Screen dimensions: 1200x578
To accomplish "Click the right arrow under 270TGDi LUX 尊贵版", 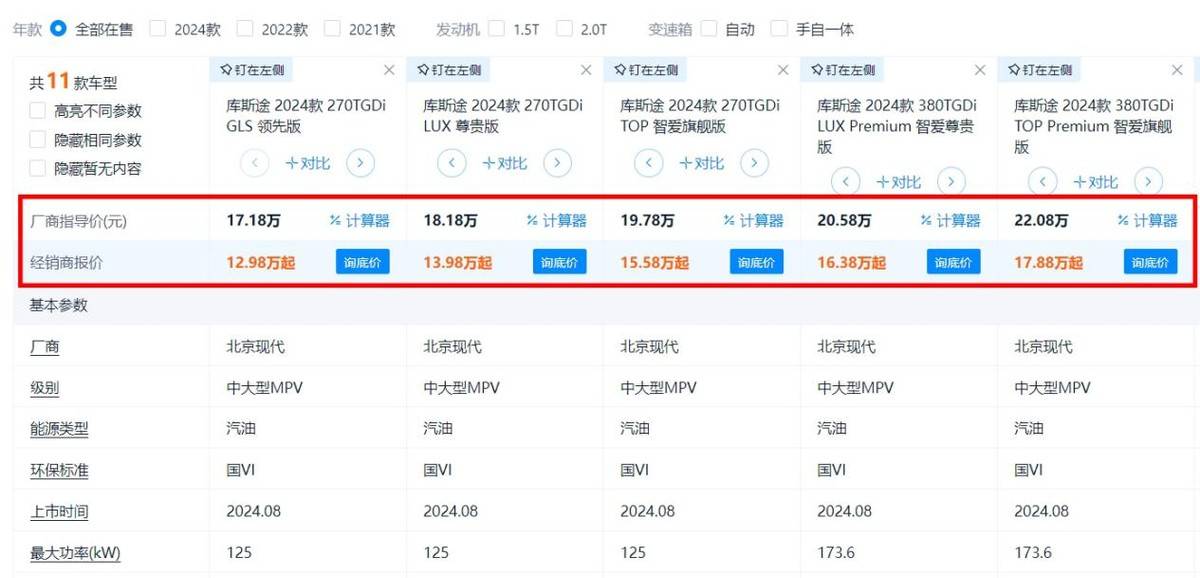I will click(x=557, y=163).
